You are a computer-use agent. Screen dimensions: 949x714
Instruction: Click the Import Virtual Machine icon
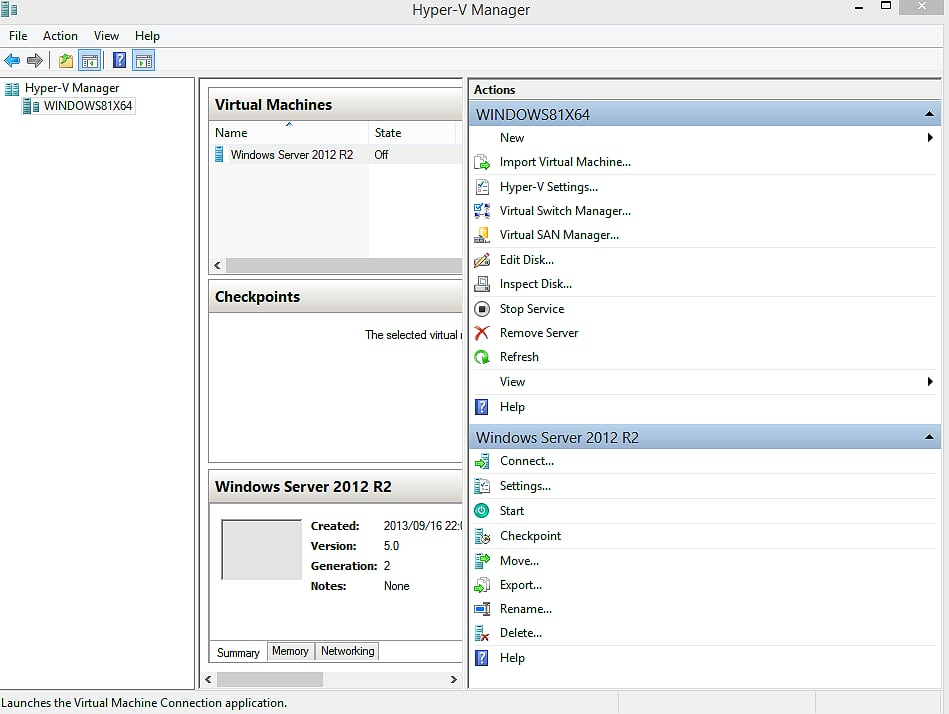click(482, 162)
